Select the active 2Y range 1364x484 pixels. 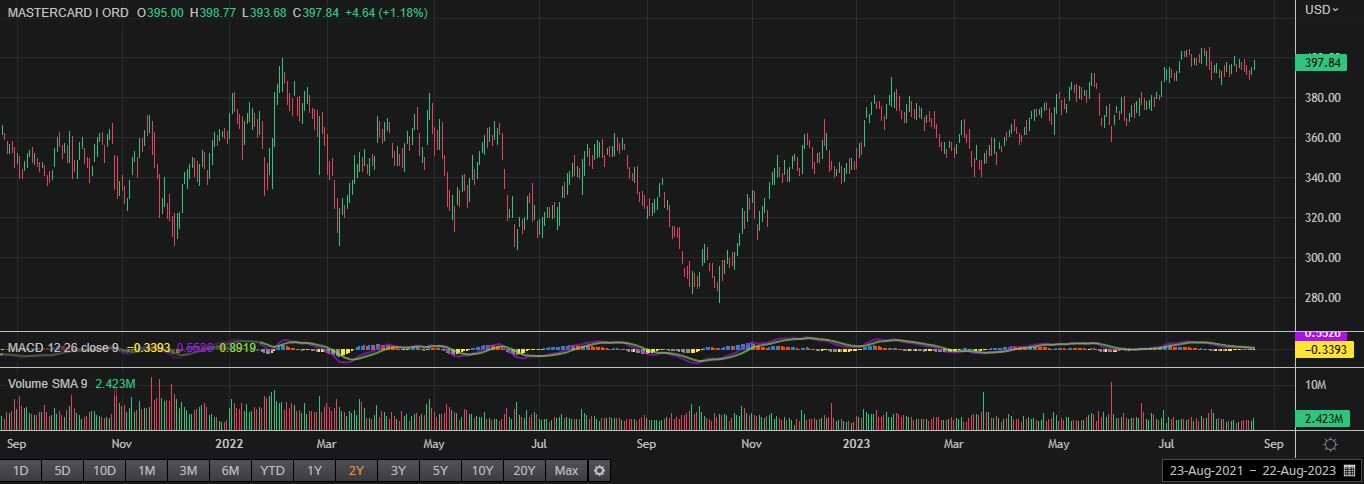coord(356,470)
